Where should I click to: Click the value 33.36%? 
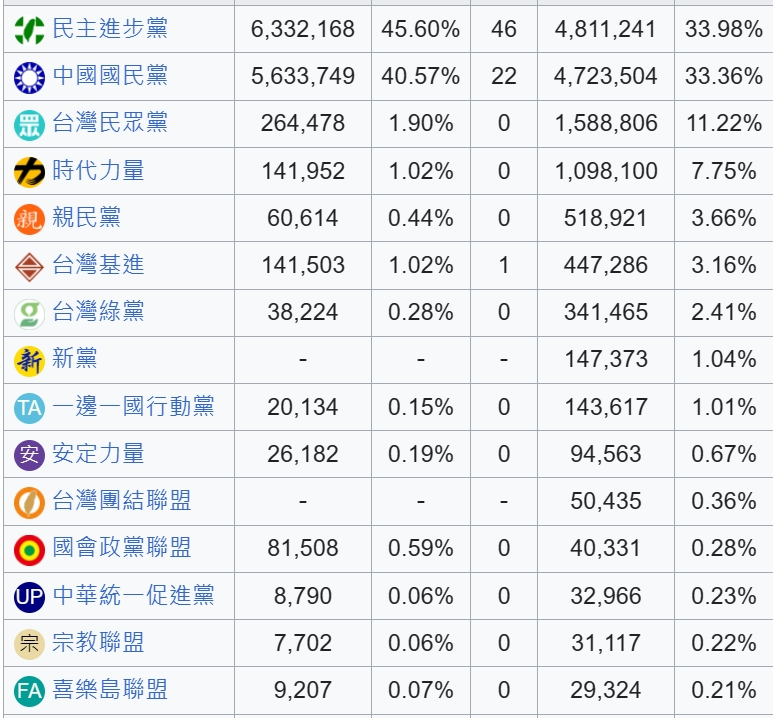[724, 76]
